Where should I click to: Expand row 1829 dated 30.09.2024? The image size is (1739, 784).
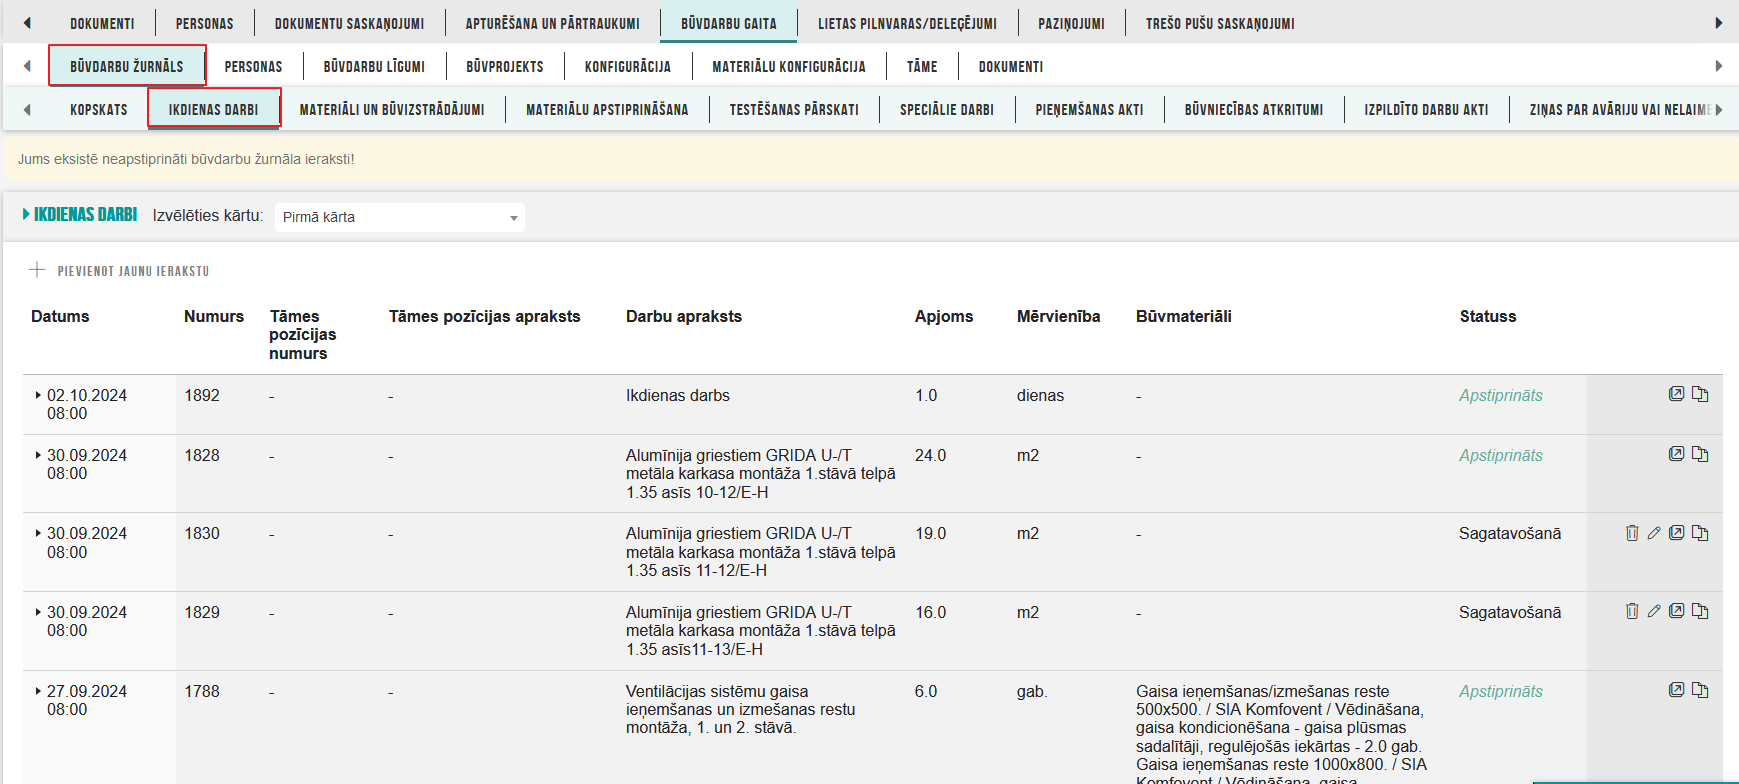(x=38, y=612)
